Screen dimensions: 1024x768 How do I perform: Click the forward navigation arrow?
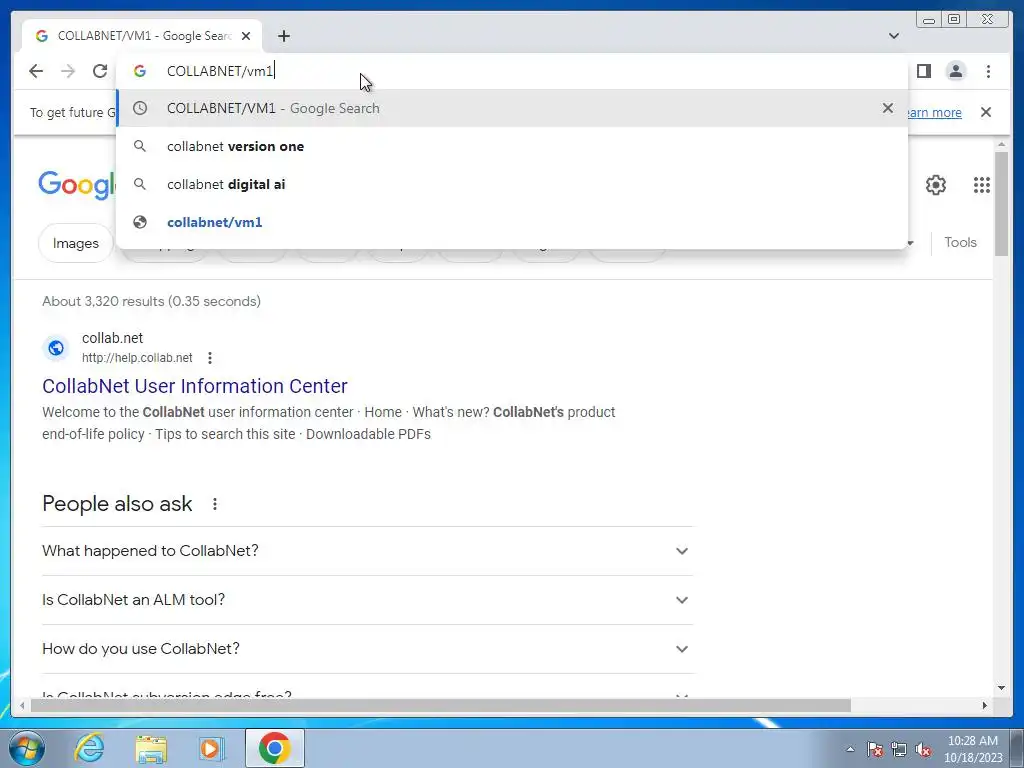coord(68,71)
